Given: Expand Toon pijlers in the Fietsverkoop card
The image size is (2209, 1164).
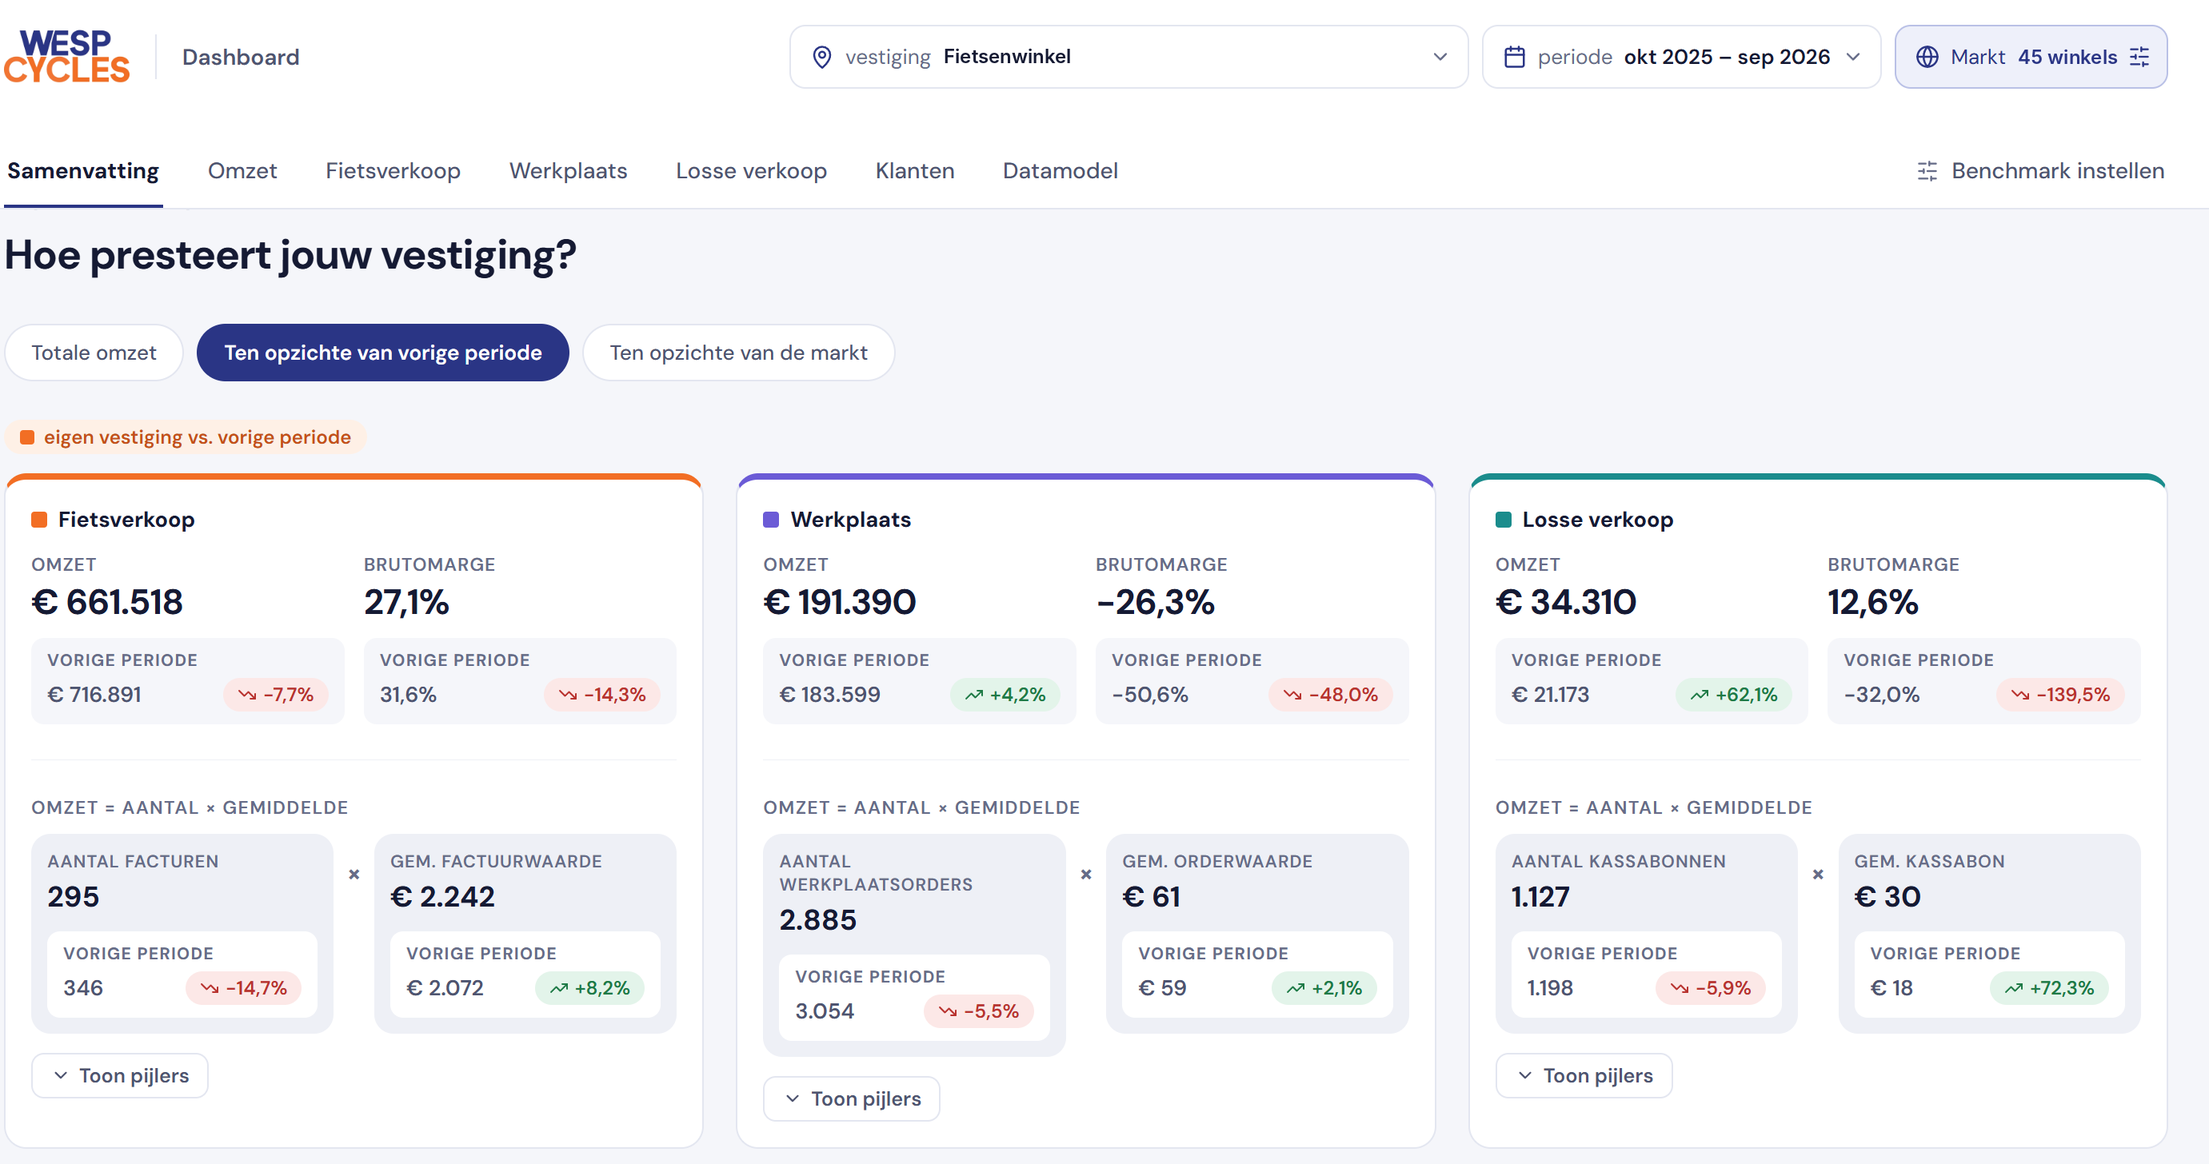Looking at the screenshot, I should click(120, 1075).
